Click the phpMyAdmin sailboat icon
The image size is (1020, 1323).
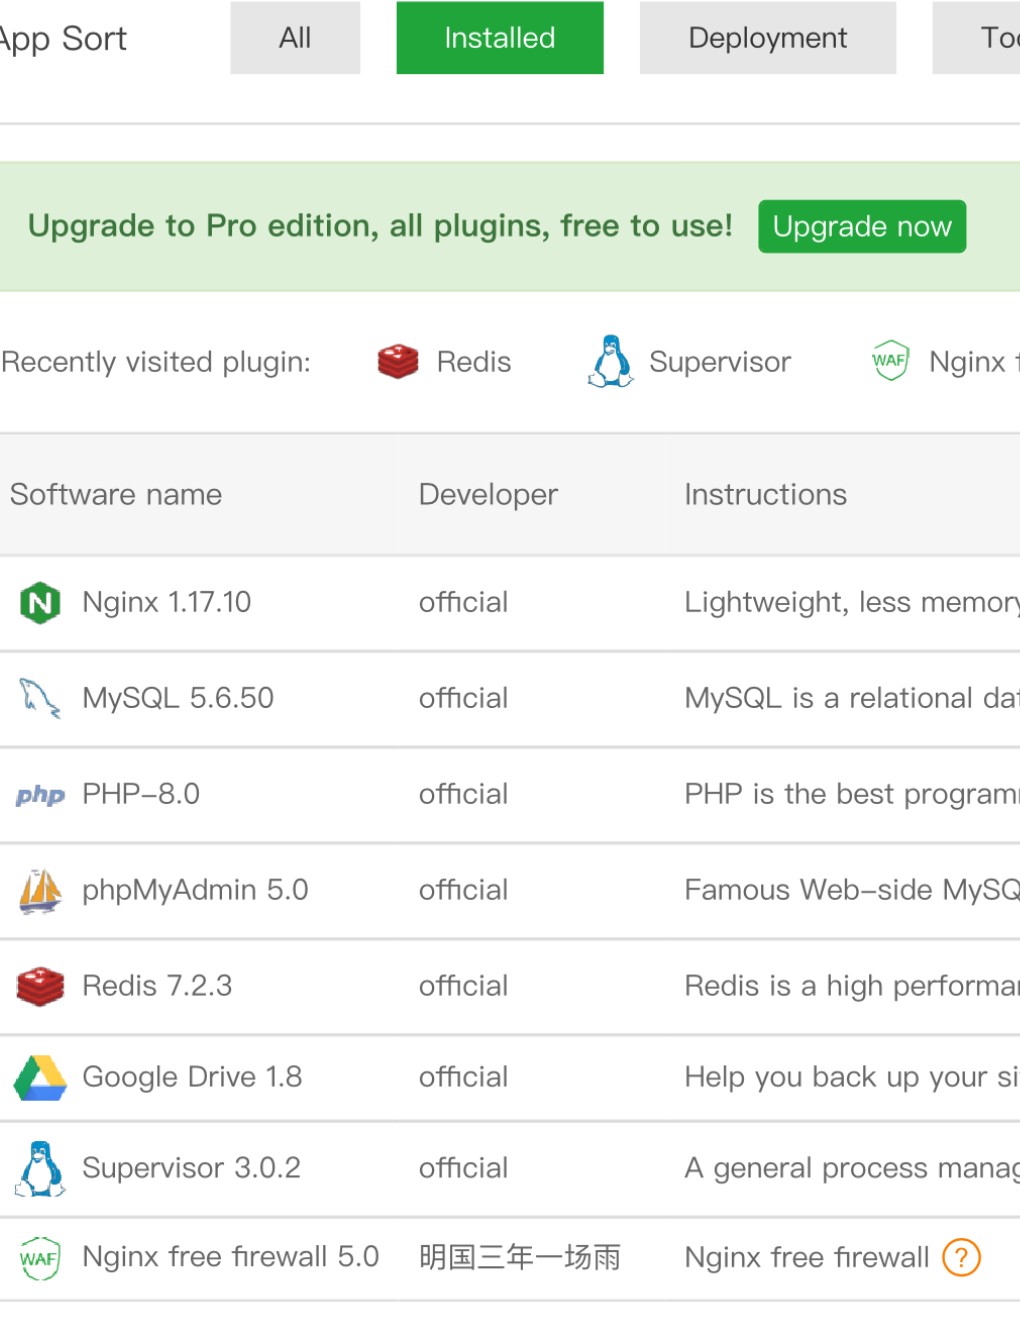[40, 890]
